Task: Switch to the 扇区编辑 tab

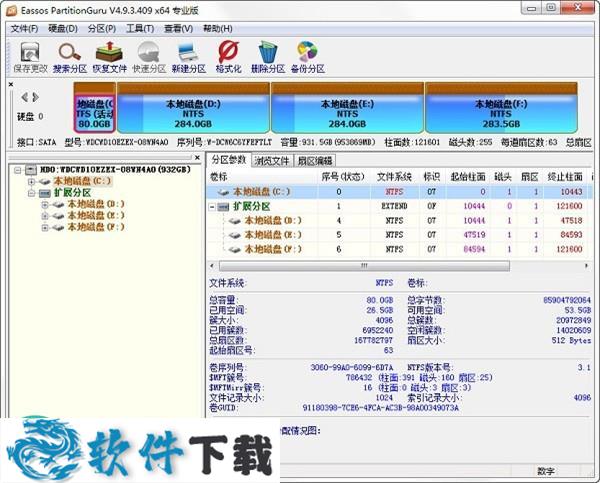Action: tap(315, 161)
